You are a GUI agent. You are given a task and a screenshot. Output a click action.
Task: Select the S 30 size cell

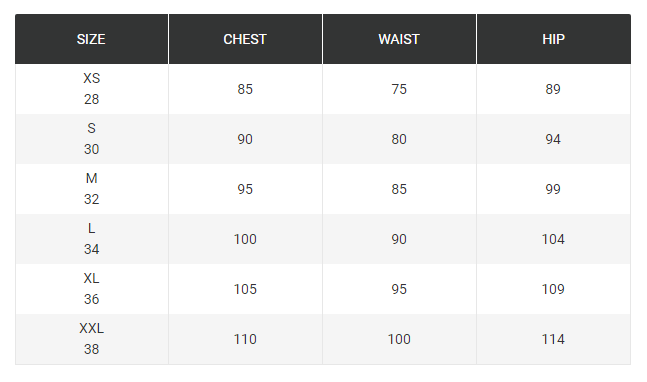pos(91,139)
